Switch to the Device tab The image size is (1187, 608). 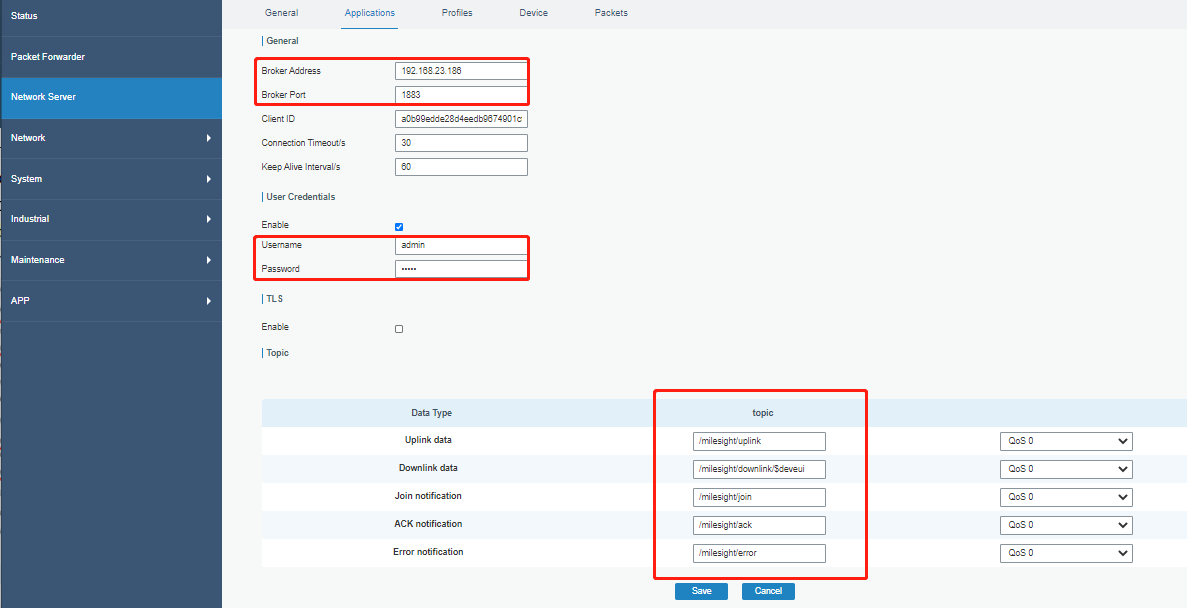(x=533, y=13)
